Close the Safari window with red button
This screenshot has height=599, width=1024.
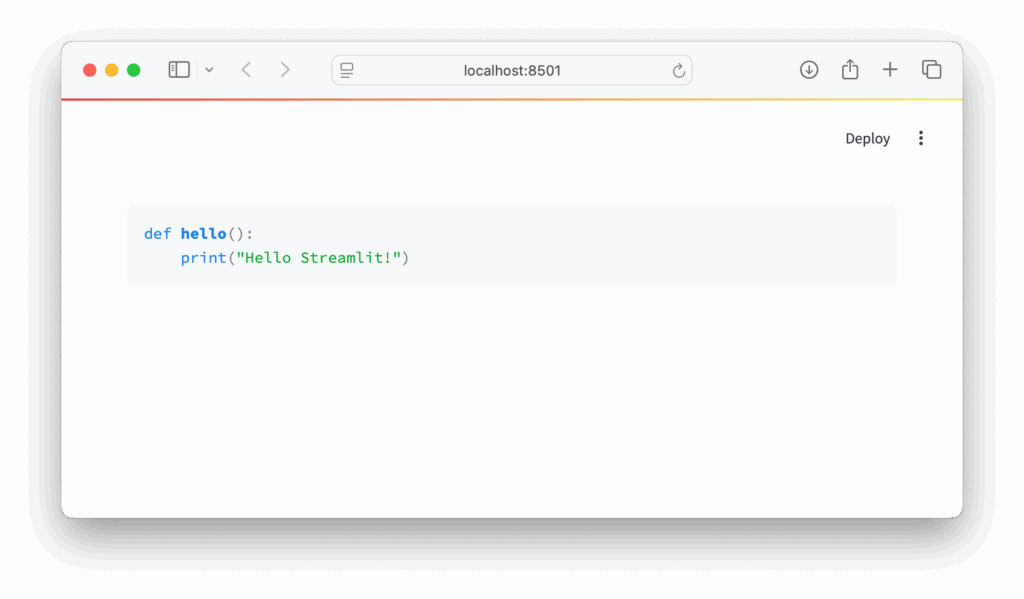[90, 70]
